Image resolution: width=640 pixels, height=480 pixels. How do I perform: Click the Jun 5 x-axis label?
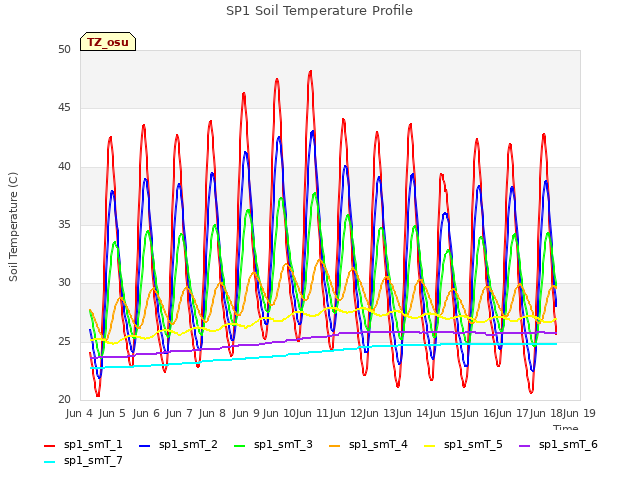click(112, 413)
